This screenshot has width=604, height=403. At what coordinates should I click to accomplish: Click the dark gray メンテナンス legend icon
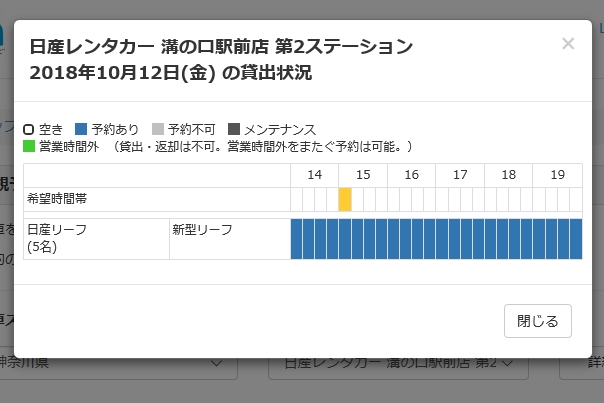point(234,130)
